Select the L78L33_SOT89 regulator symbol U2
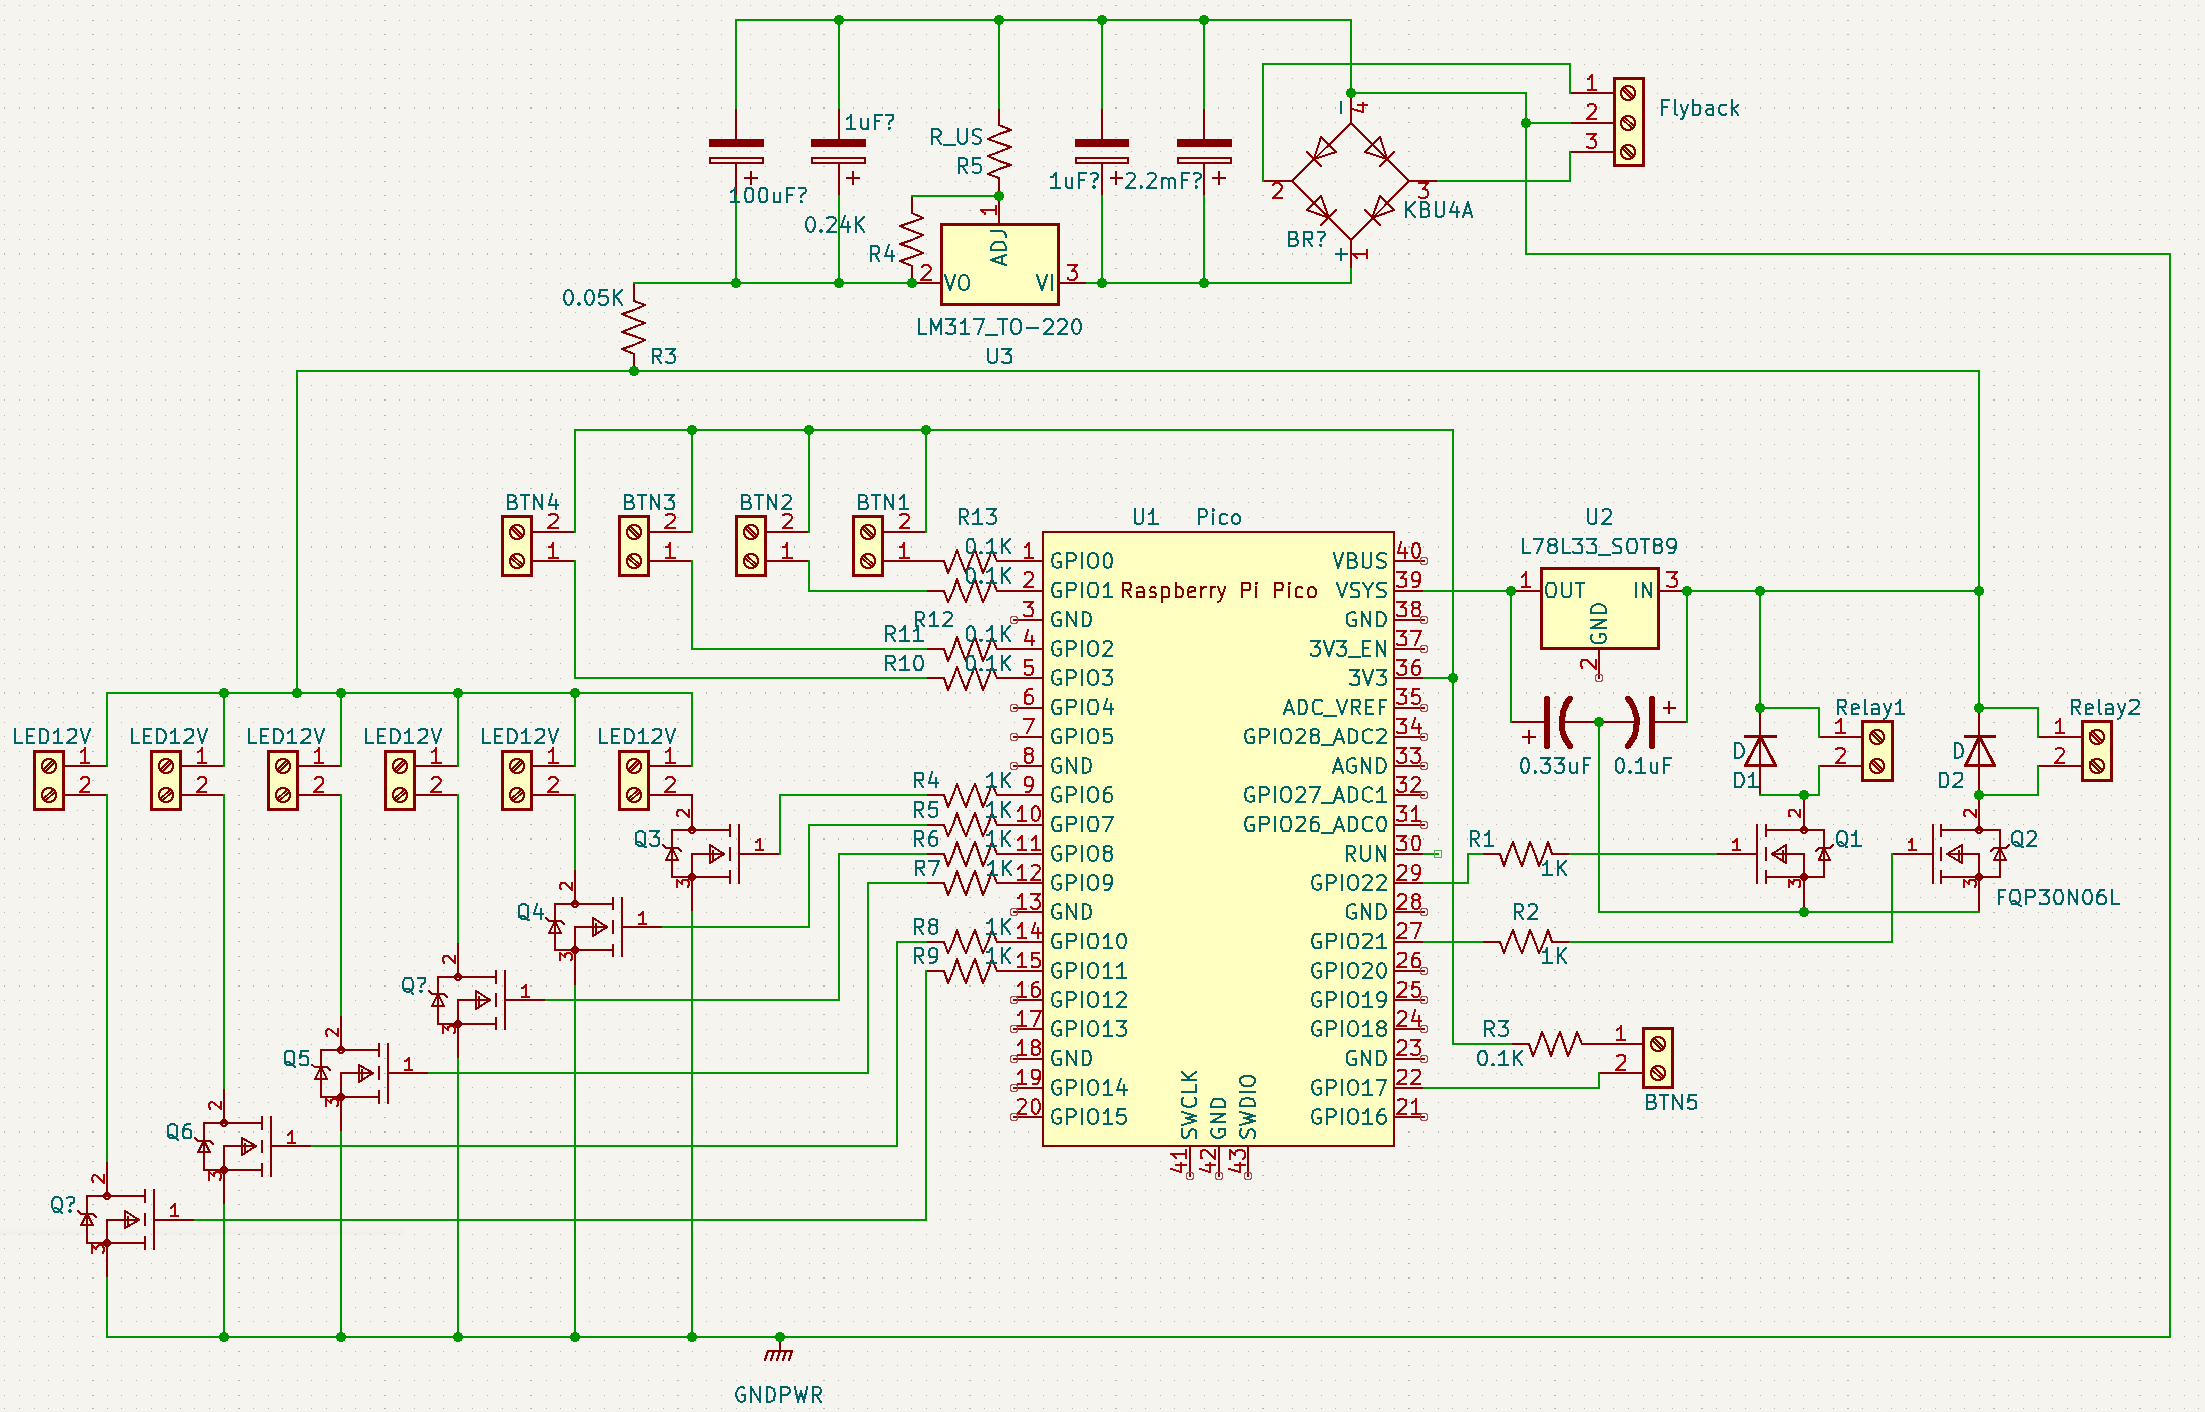Viewport: 2205px width, 1412px height. 1599,609
